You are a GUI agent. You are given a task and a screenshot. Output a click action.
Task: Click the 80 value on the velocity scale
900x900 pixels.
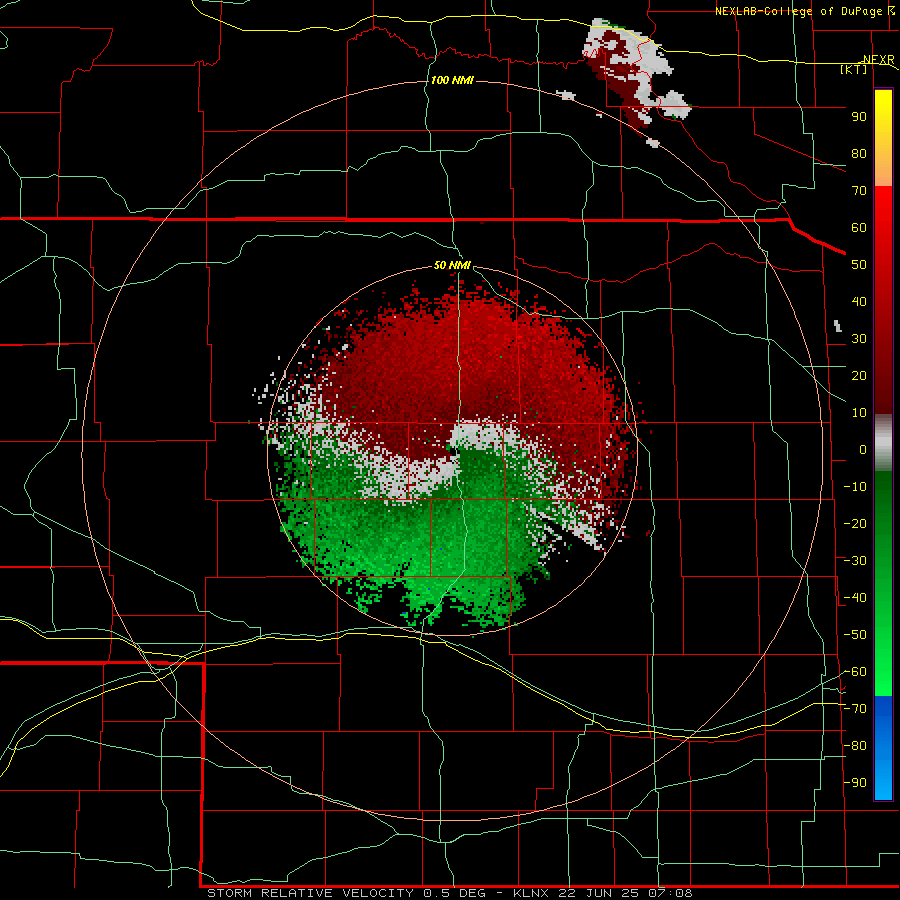point(859,154)
